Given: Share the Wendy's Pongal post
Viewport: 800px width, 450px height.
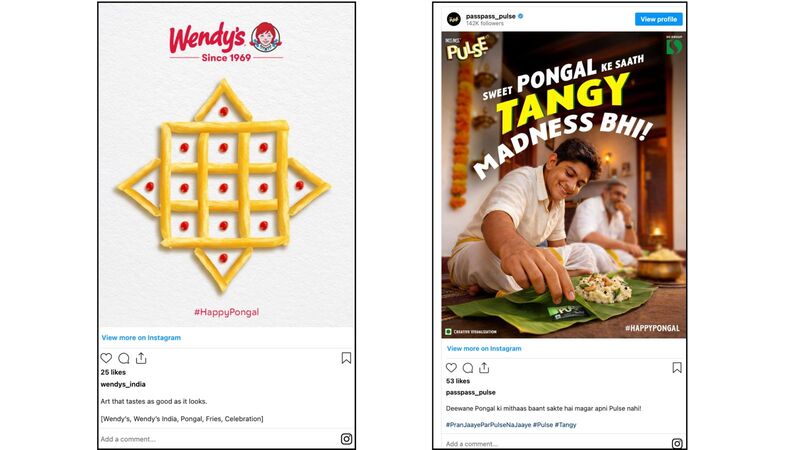Looking at the screenshot, I should (x=141, y=358).
